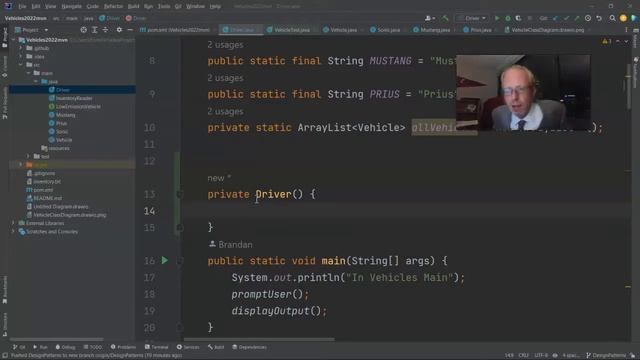Open Terminal tool window
640x360 pixels.
[156, 347]
